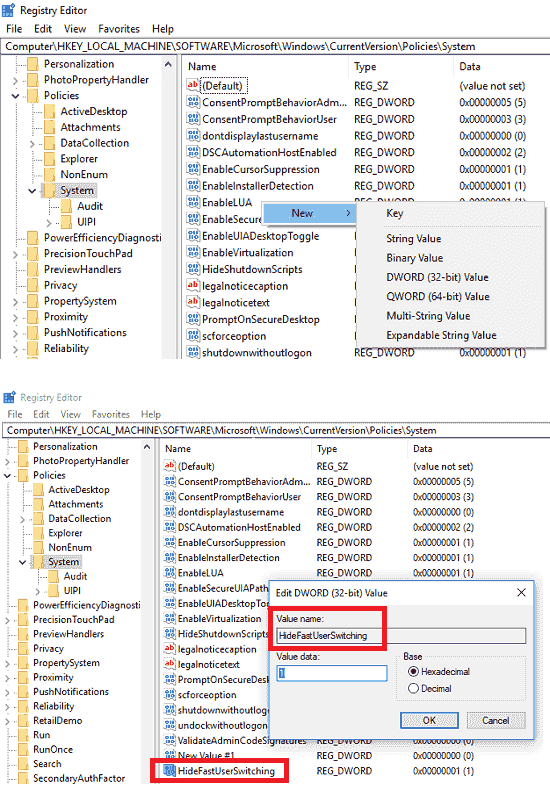550x788 pixels.
Task: Choose Multi-String Value from submenu
Action: (x=428, y=316)
